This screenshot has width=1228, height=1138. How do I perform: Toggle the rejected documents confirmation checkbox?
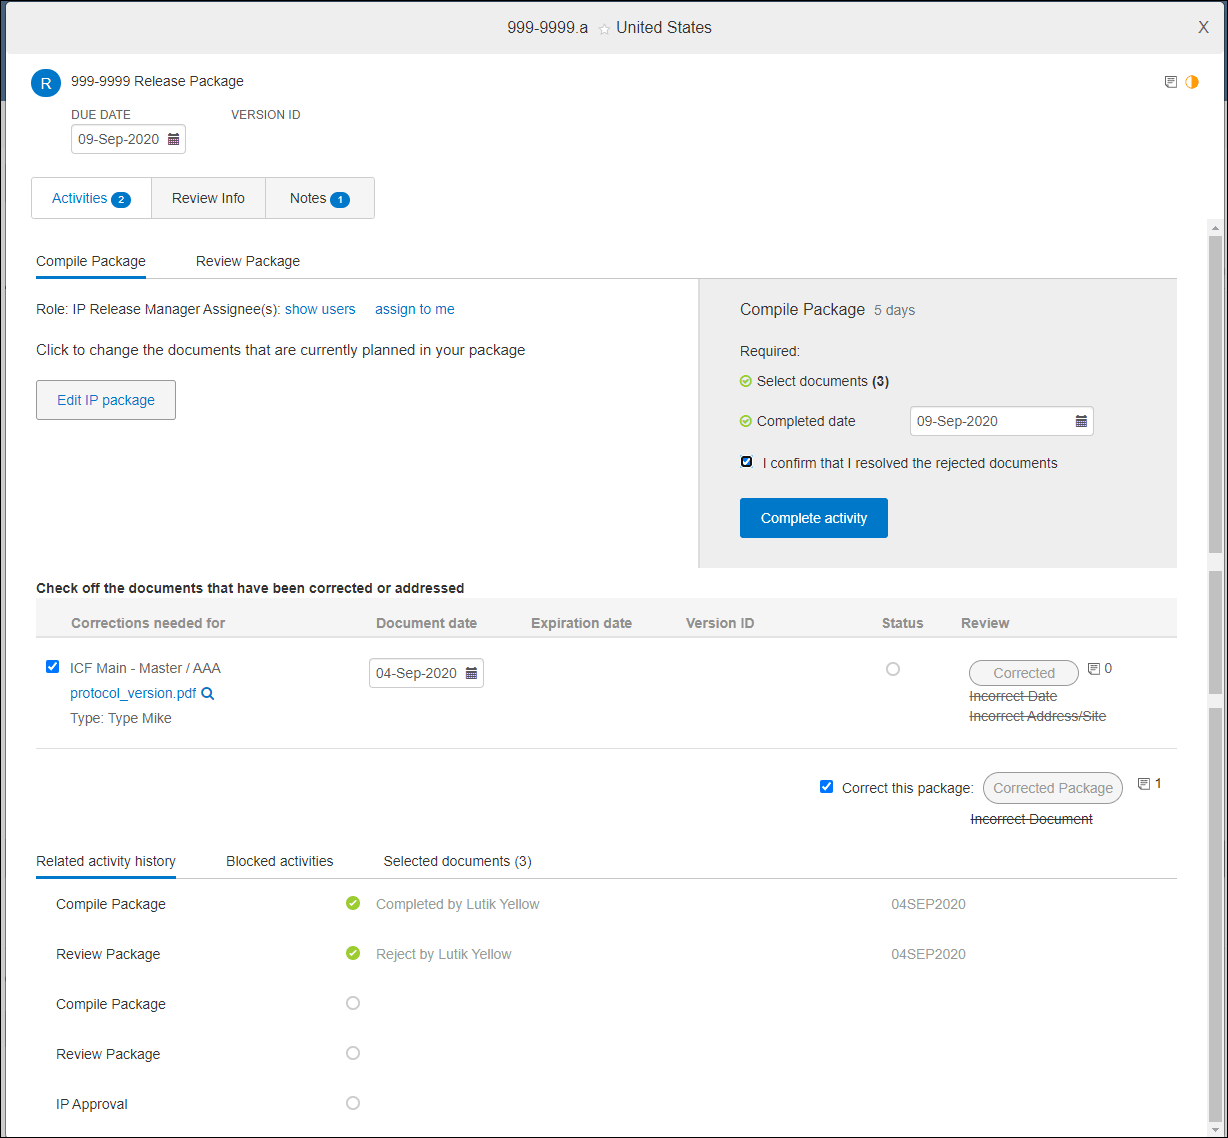[747, 462]
